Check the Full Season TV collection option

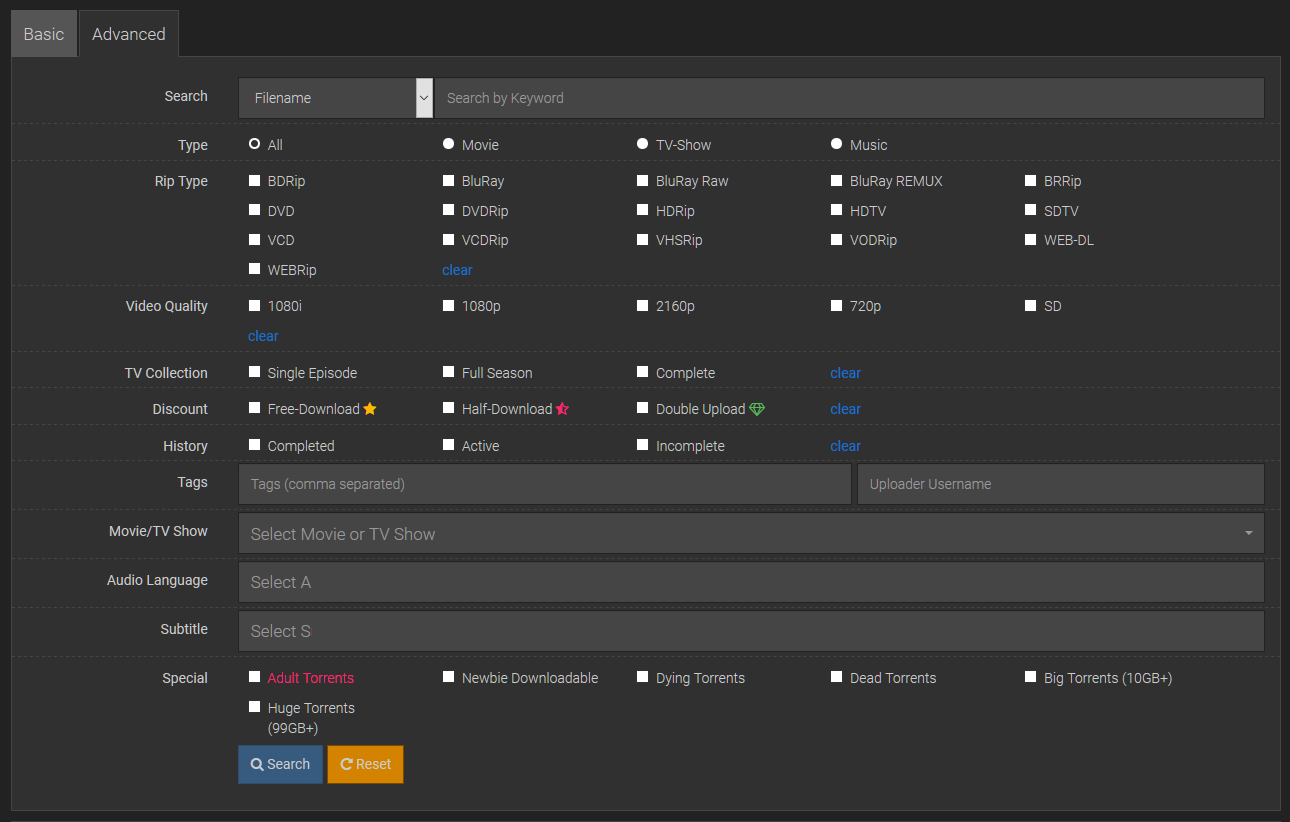pyautogui.click(x=448, y=372)
